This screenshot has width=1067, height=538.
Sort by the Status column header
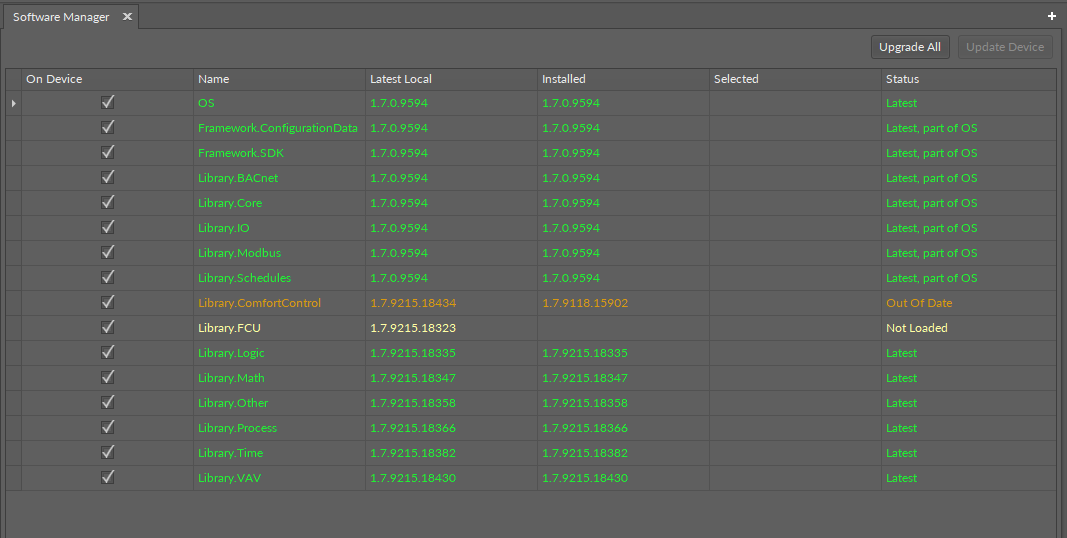(969, 79)
